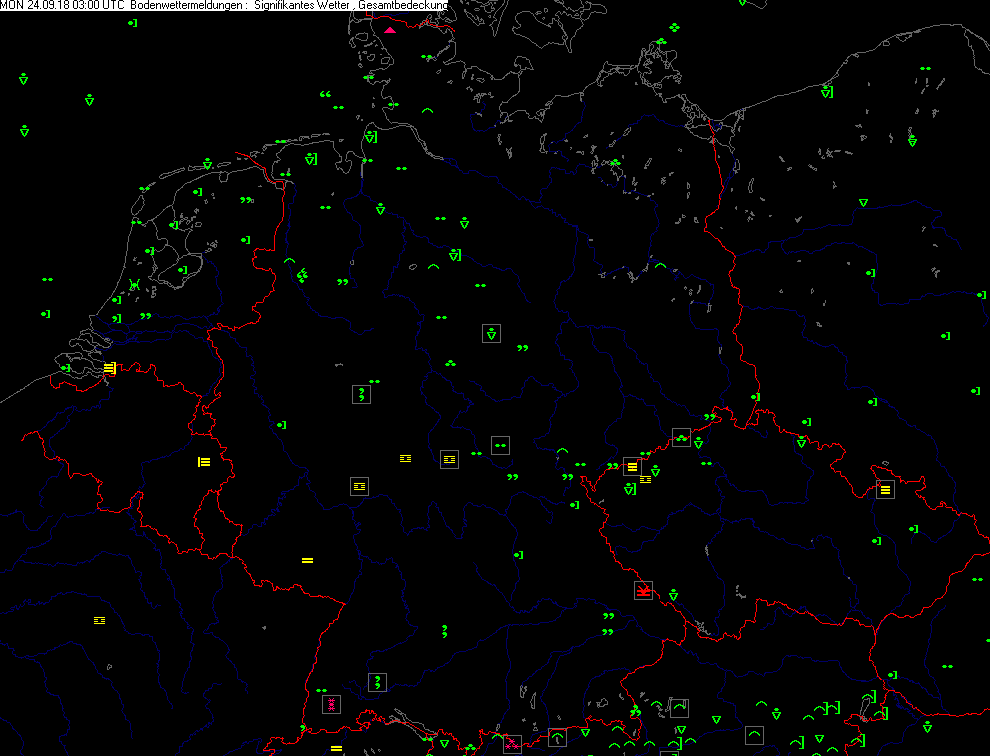Click the pink boxed snow symbol at lower left
This screenshot has height=756, width=990.
pyautogui.click(x=331, y=704)
